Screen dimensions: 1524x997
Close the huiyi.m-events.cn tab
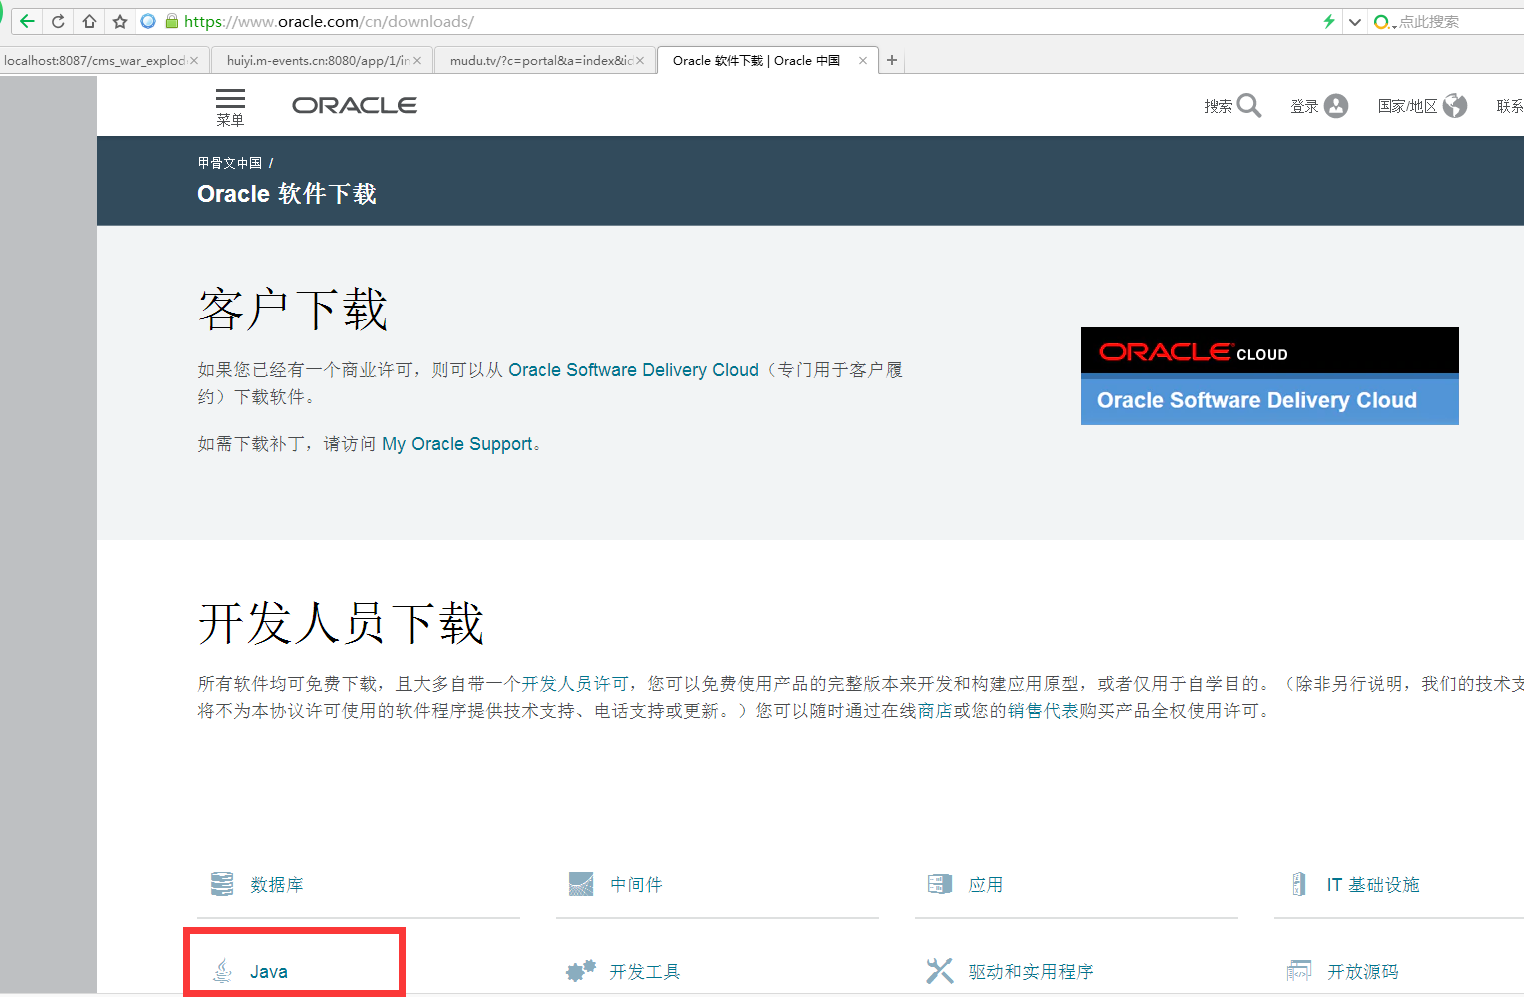tap(417, 61)
